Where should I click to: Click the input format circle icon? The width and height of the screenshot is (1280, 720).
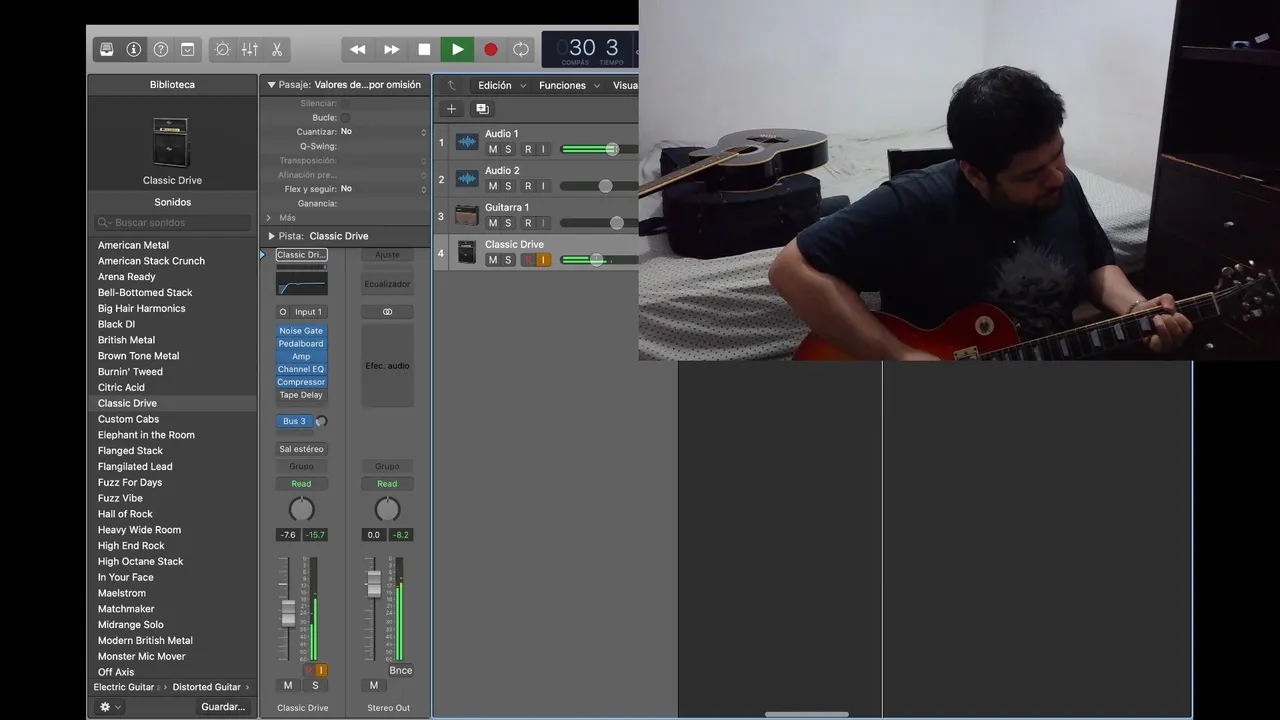tap(283, 312)
